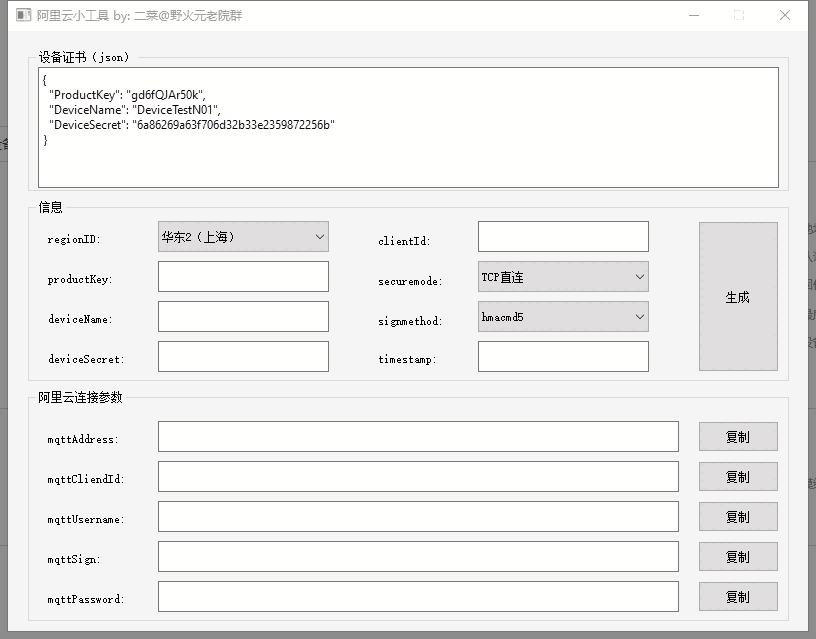Open the regionID dropdown
Screen dimensions: 816x639
tap(243, 237)
